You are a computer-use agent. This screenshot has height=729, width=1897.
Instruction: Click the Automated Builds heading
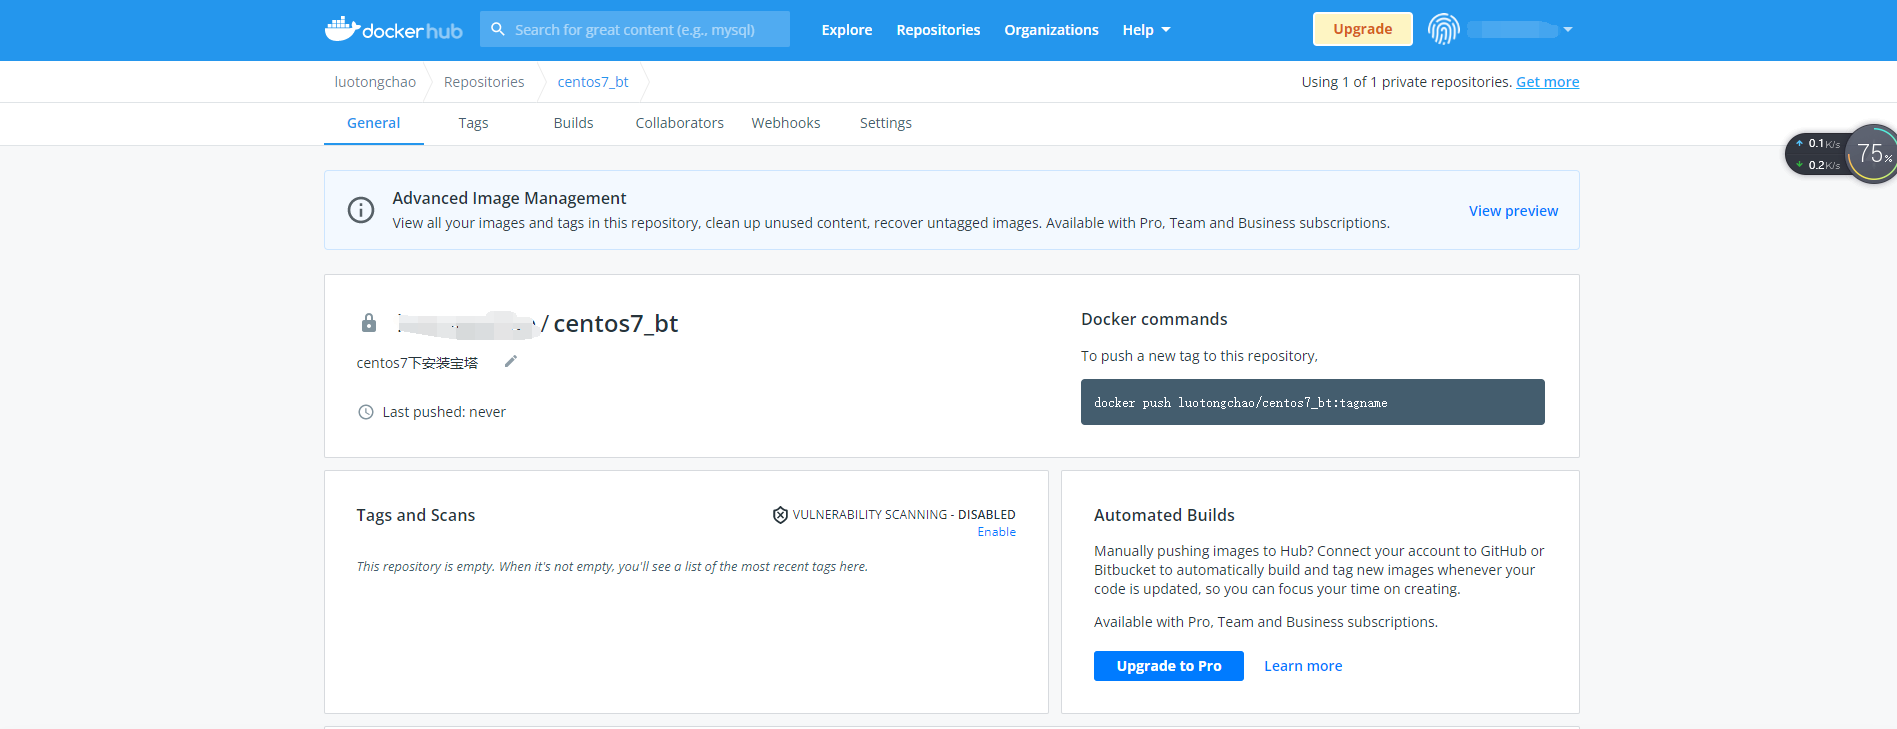click(1164, 515)
